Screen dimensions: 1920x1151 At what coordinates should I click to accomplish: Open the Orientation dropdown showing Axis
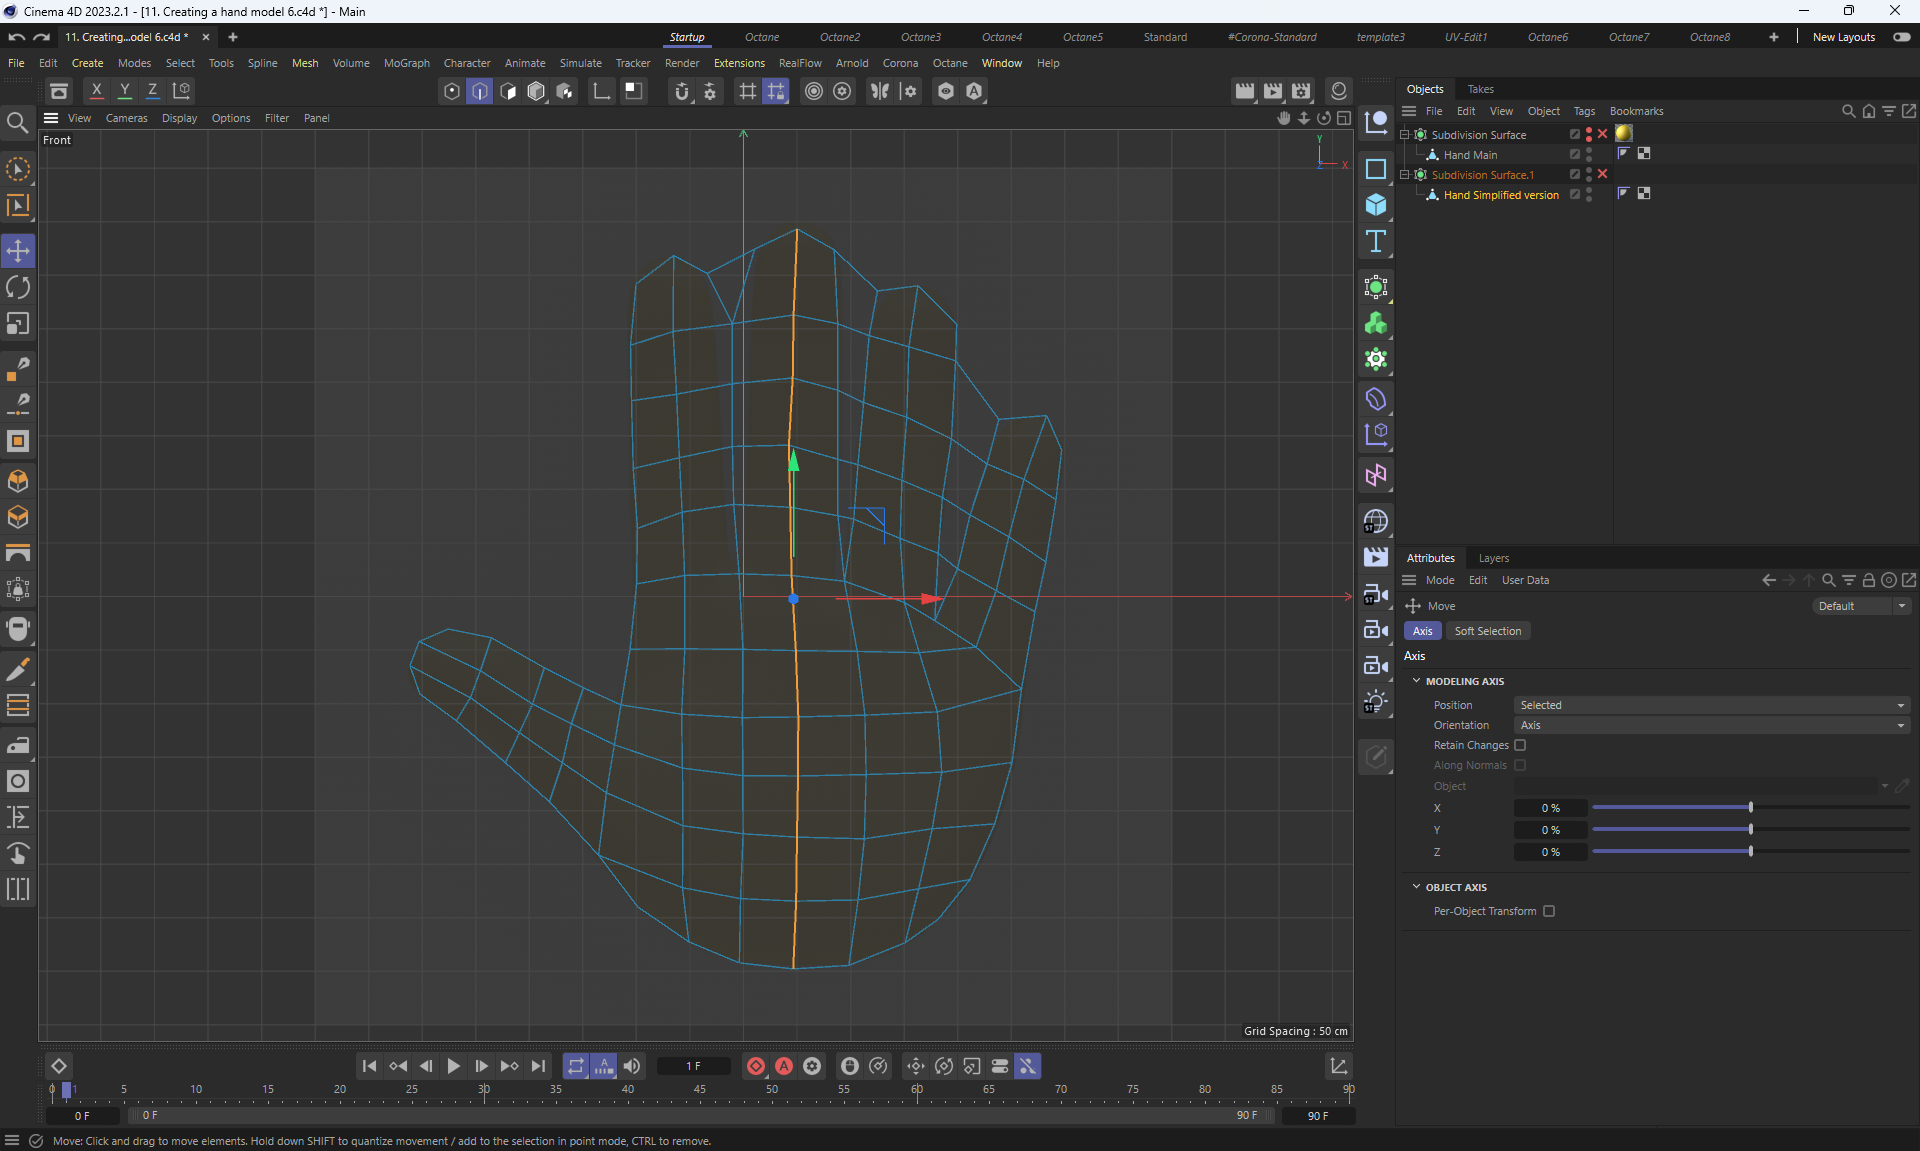pyautogui.click(x=1711, y=725)
